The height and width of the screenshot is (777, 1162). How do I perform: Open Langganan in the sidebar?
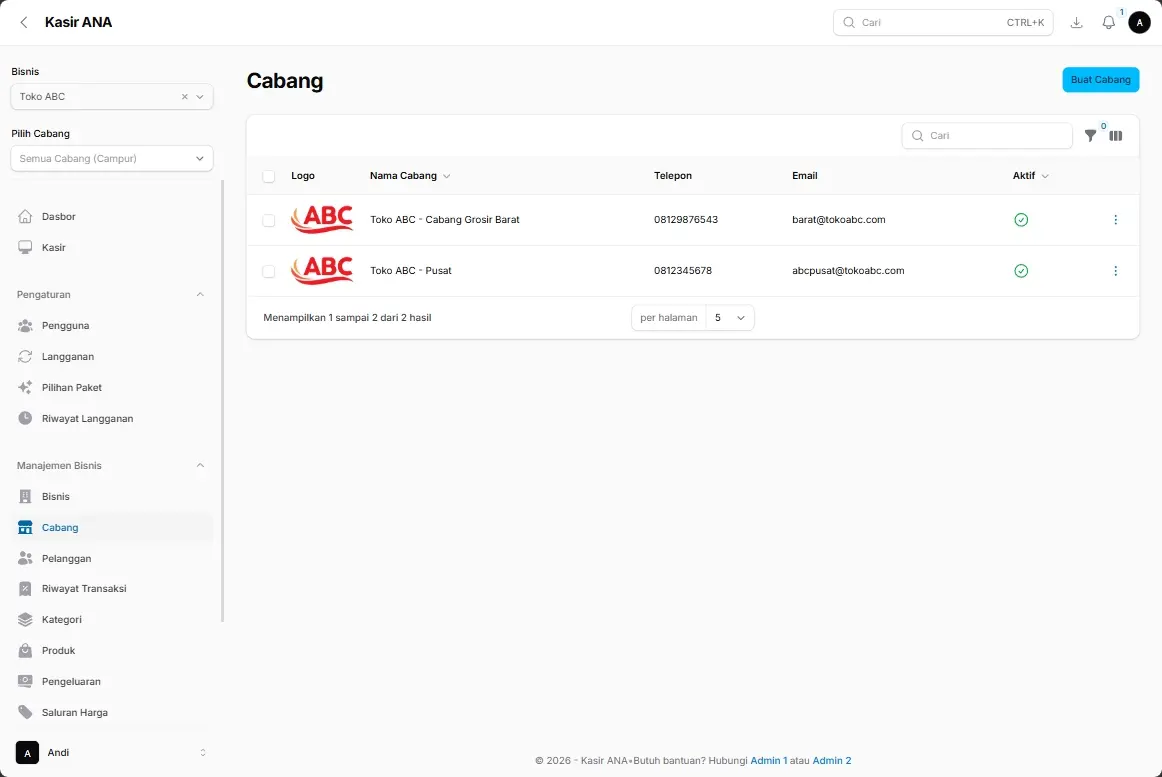click(112, 357)
